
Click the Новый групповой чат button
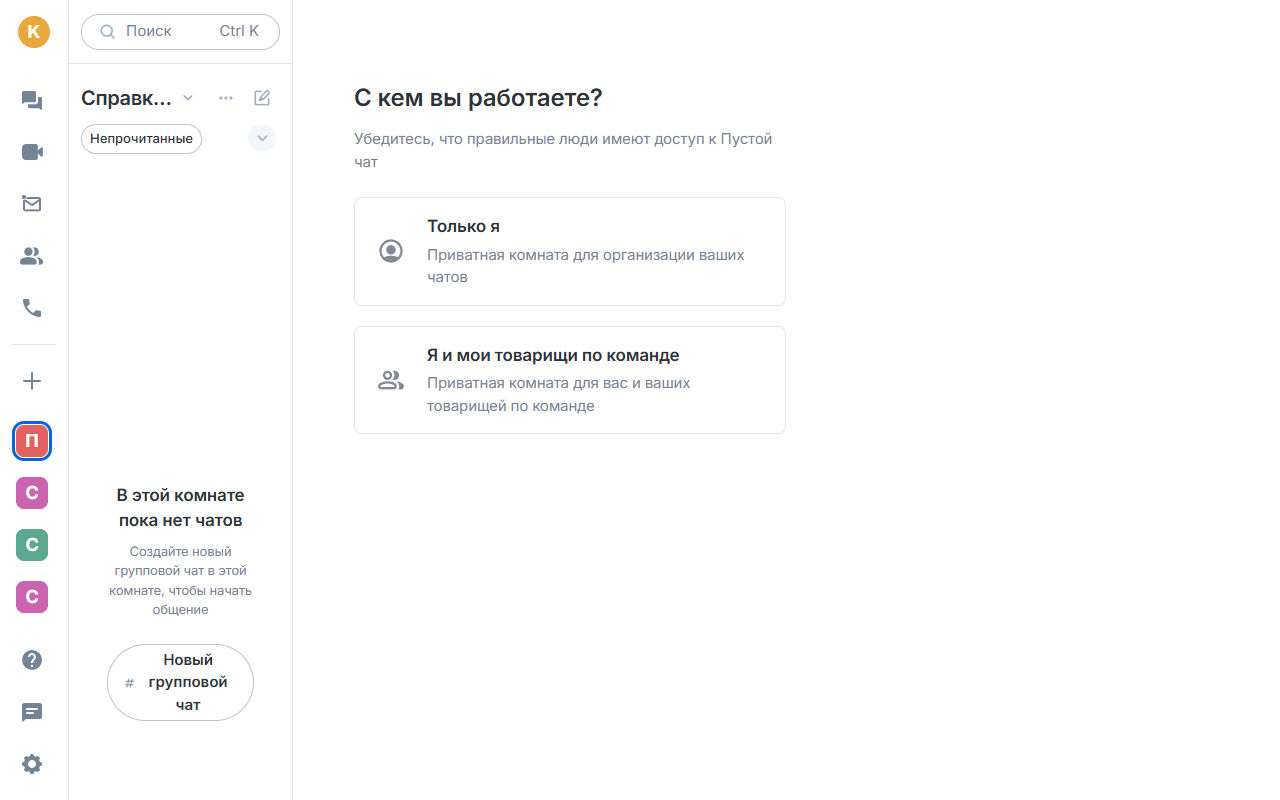coord(180,682)
